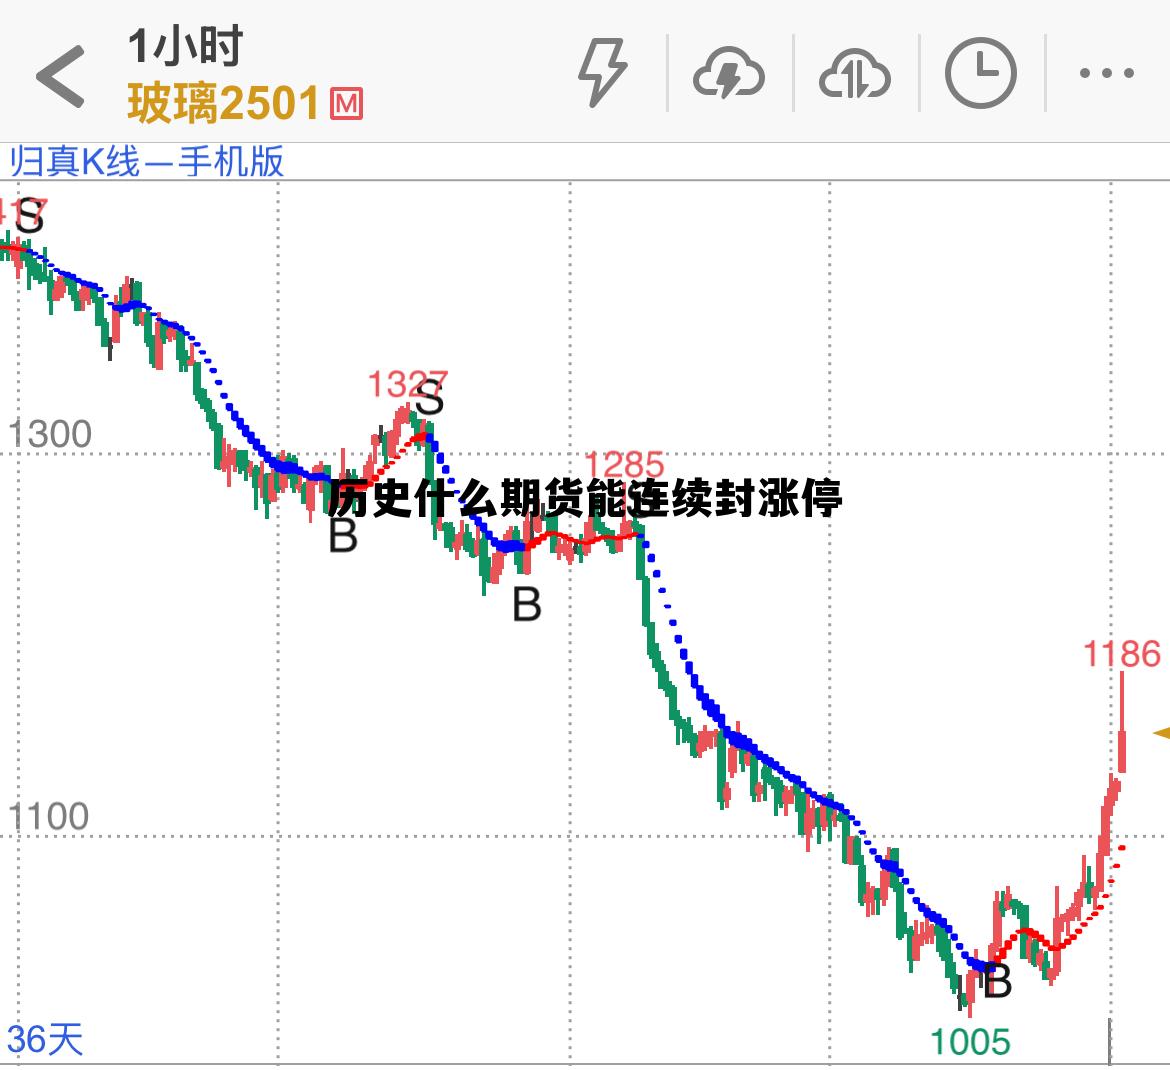Tap the lightning bolt quick trade icon
Screen dimensions: 1170x1070
coord(602,73)
